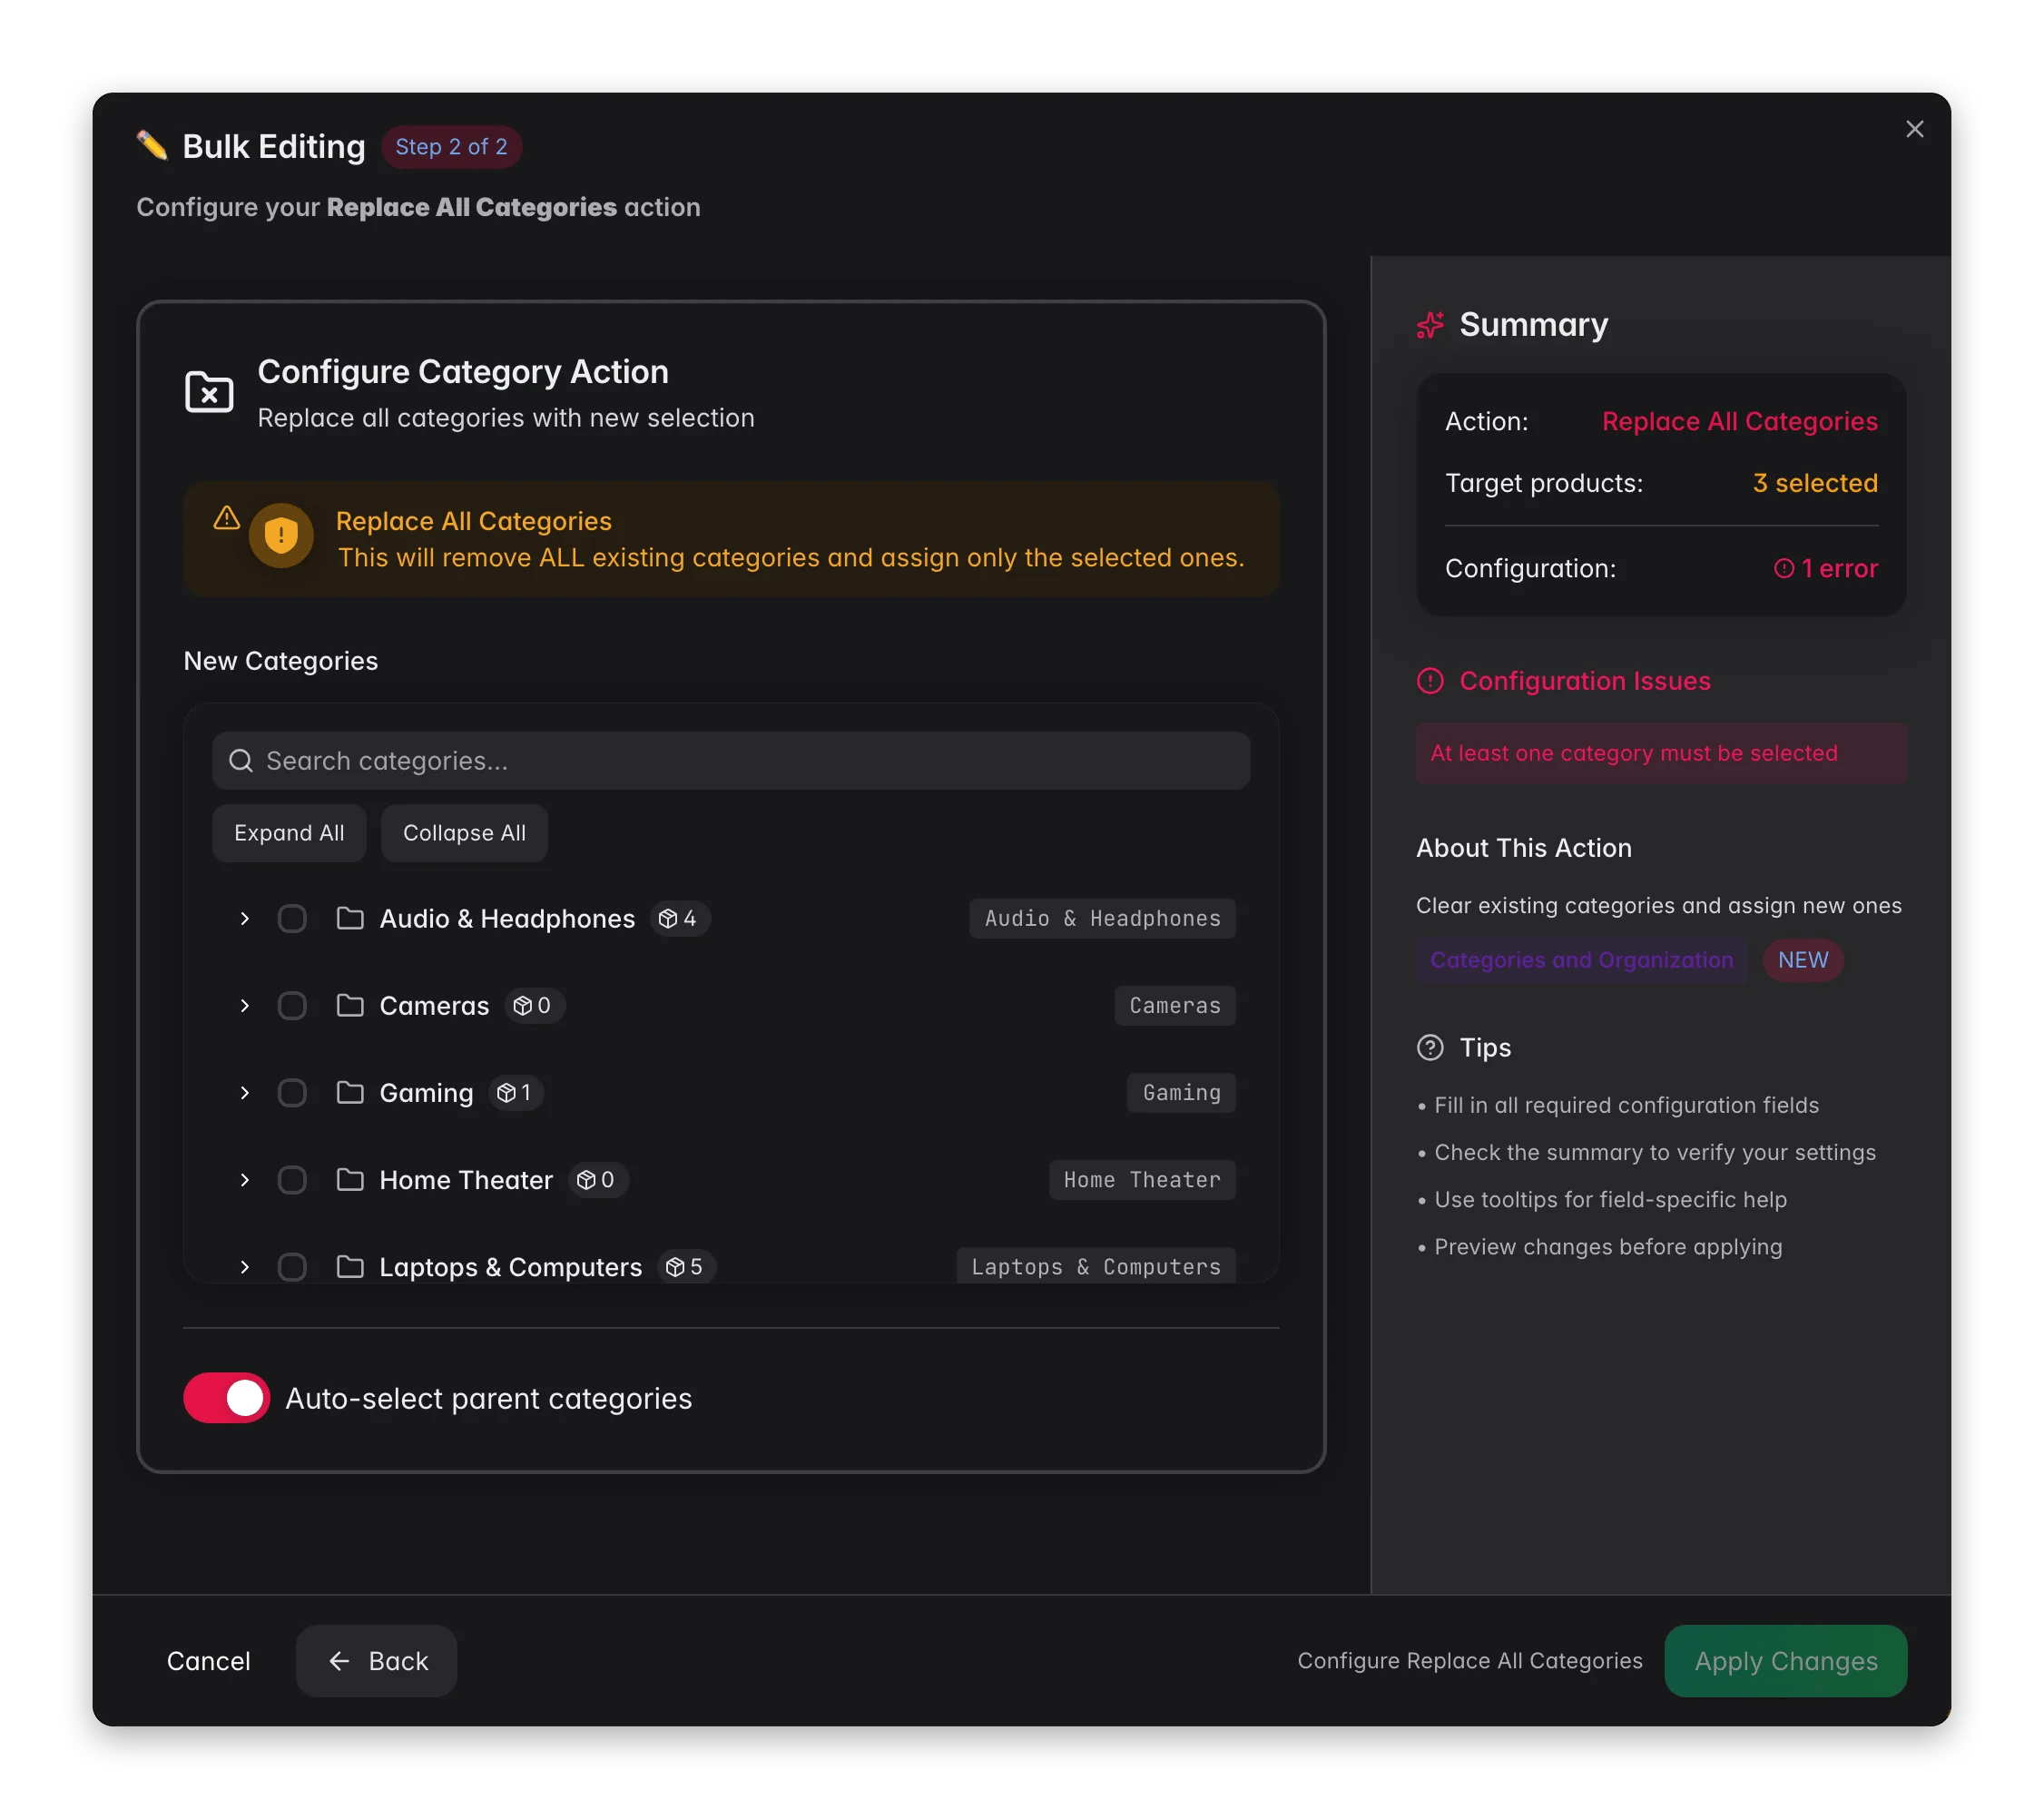The image size is (2044, 1819).
Task: Click Cancel in the footer
Action: [208, 1661]
